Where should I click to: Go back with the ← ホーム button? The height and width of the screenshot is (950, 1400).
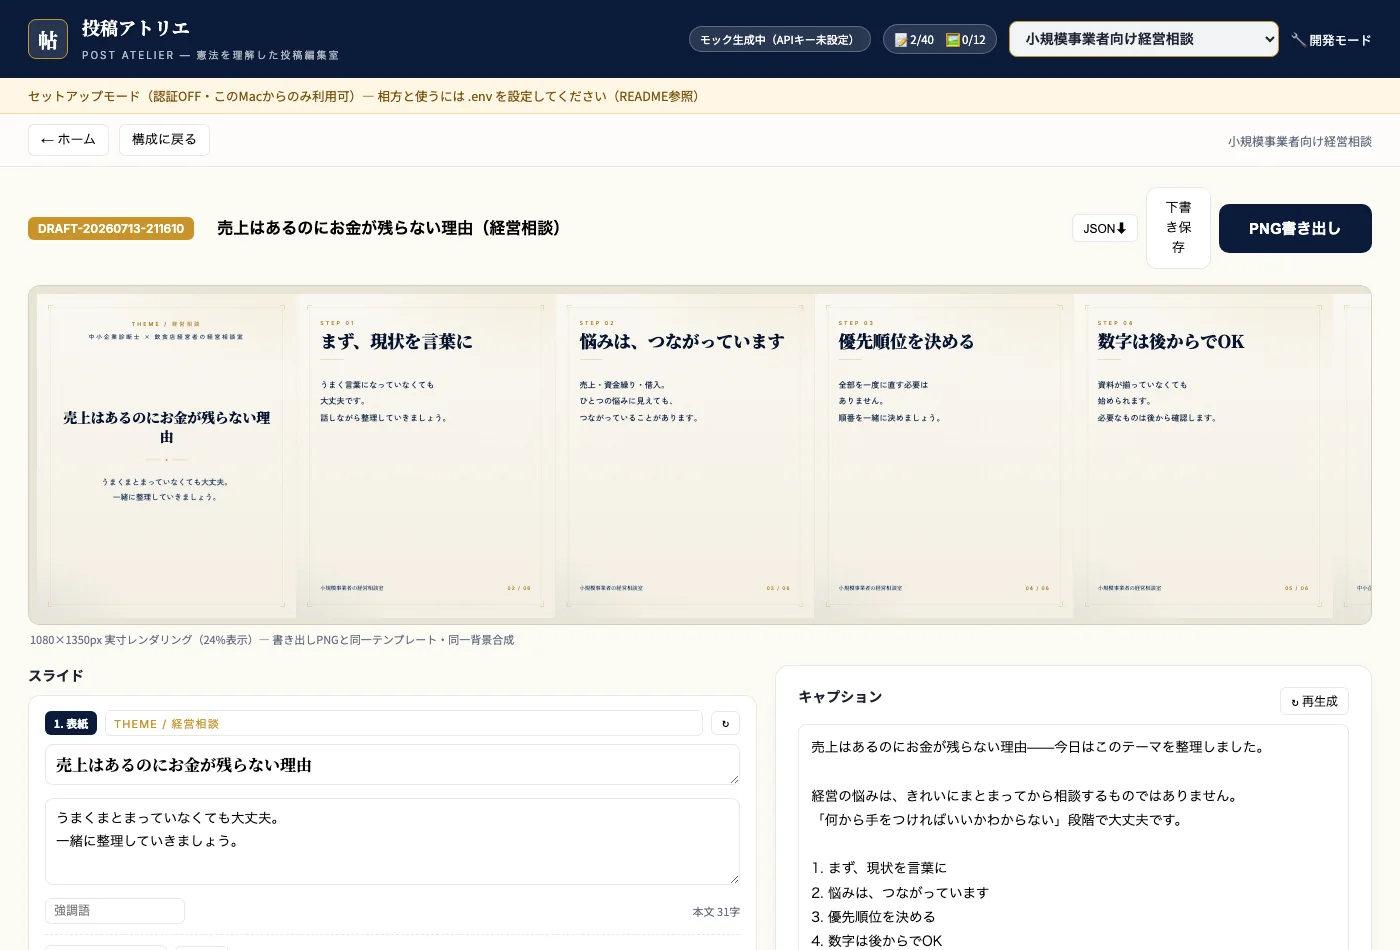(68, 140)
